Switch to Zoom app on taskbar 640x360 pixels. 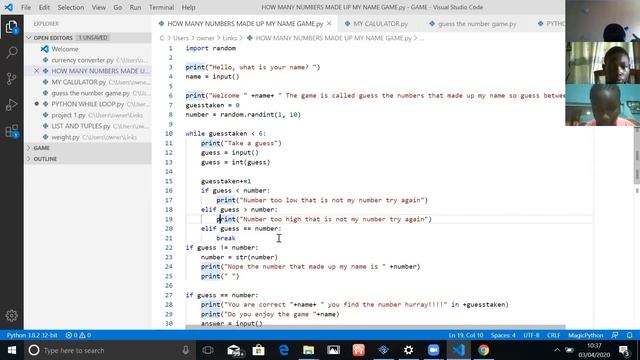[x=433, y=350]
